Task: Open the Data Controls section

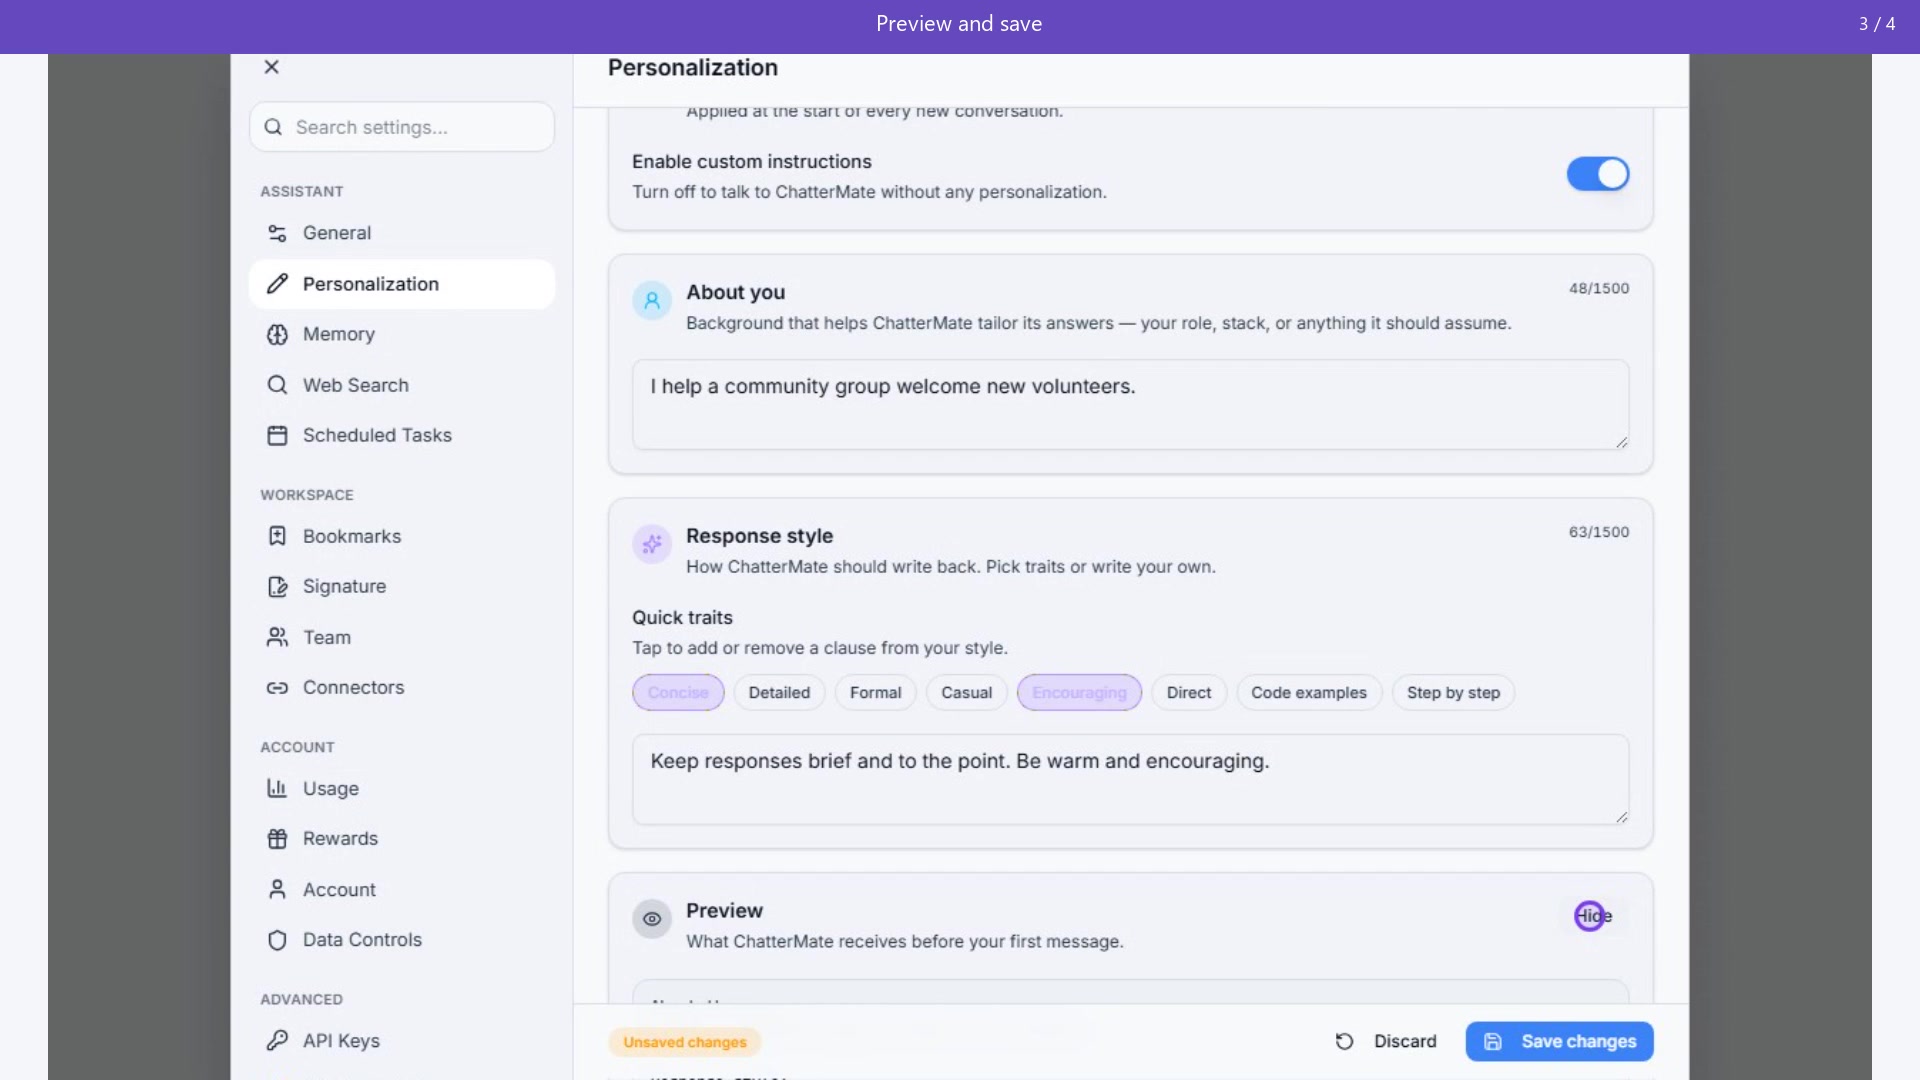Action: point(402,940)
